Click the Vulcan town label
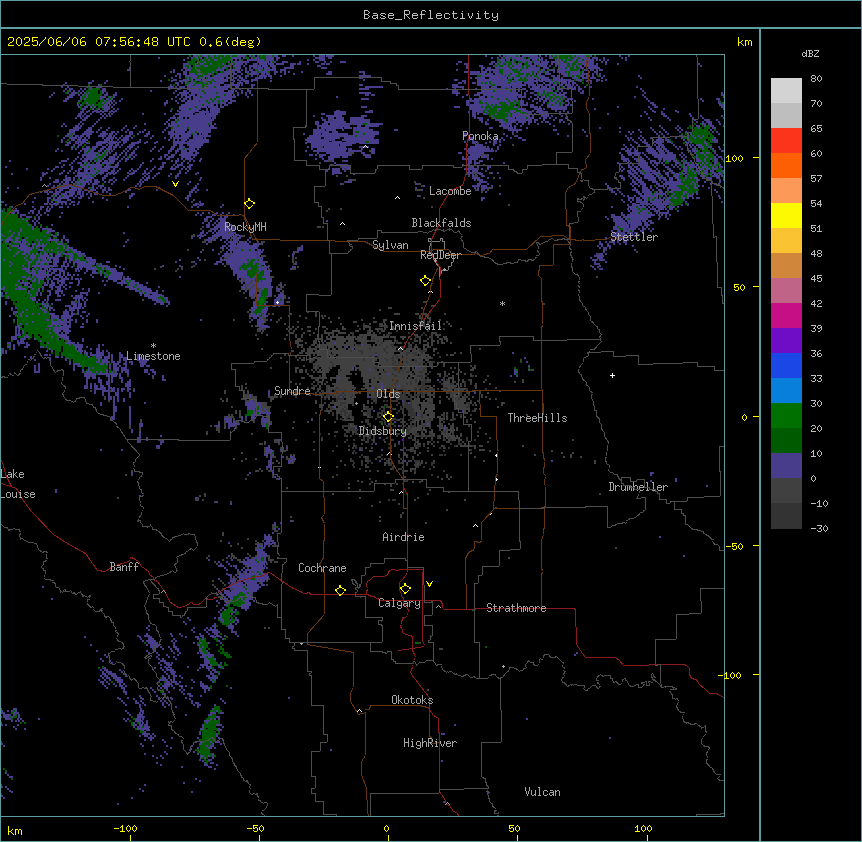 pos(543,792)
